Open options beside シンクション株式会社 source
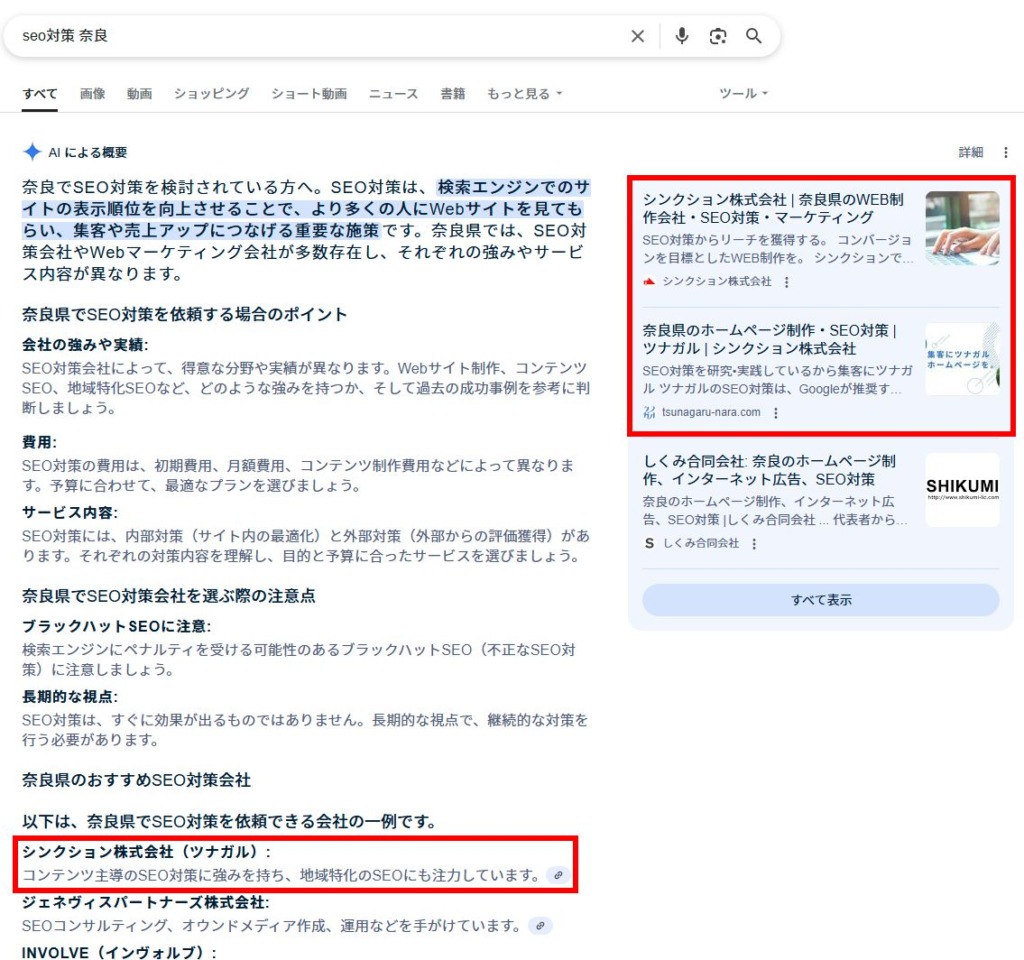Viewport: 1024px width, 960px height. tap(787, 282)
